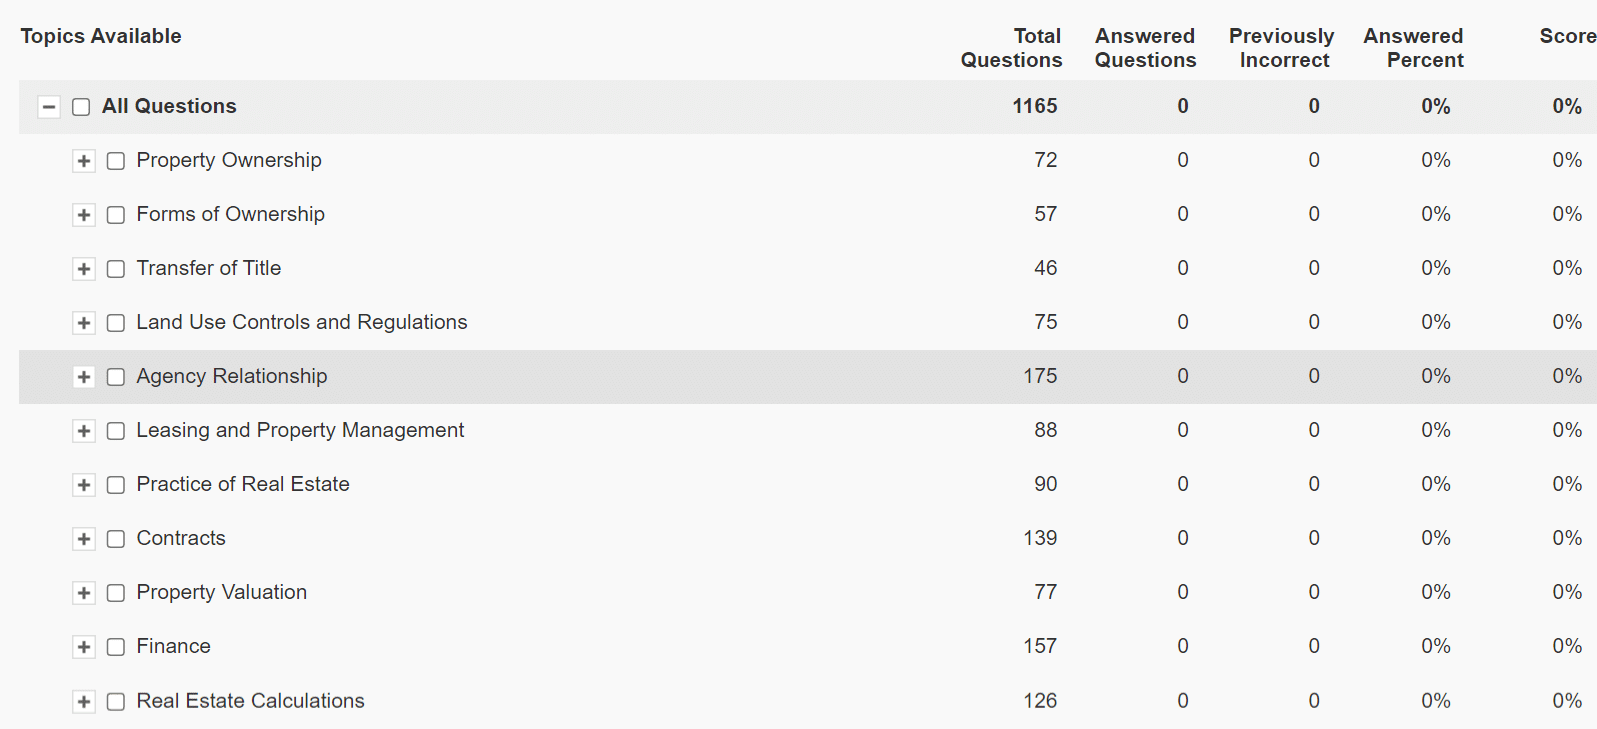Expand Leasing and Property Management topic
Viewport: 1597px width, 729px height.
[84, 431]
